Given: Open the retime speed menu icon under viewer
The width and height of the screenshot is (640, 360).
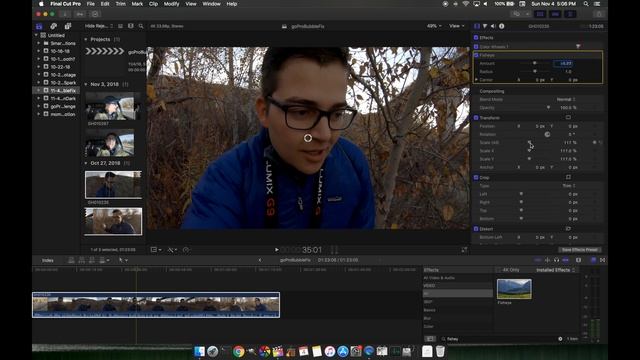Looking at the screenshot, I should pyautogui.click(x=187, y=249).
